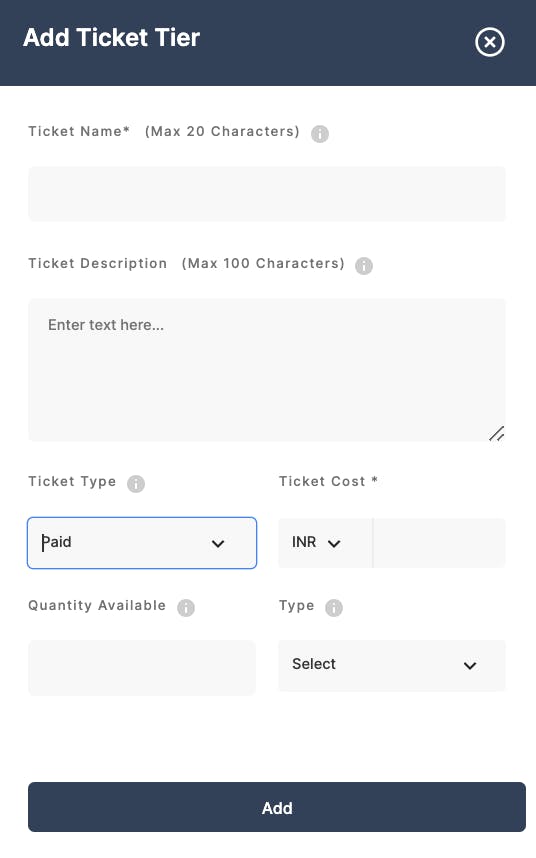Click the Ticket Description info icon
The height and width of the screenshot is (858, 536).
(364, 265)
